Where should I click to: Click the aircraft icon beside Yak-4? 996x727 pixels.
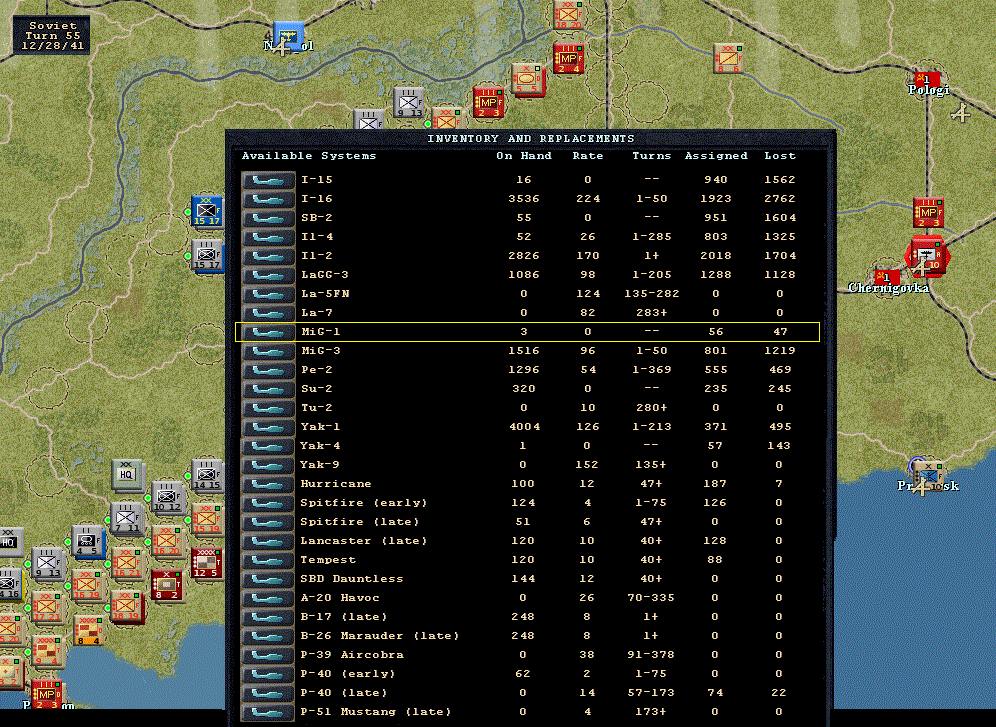click(268, 446)
